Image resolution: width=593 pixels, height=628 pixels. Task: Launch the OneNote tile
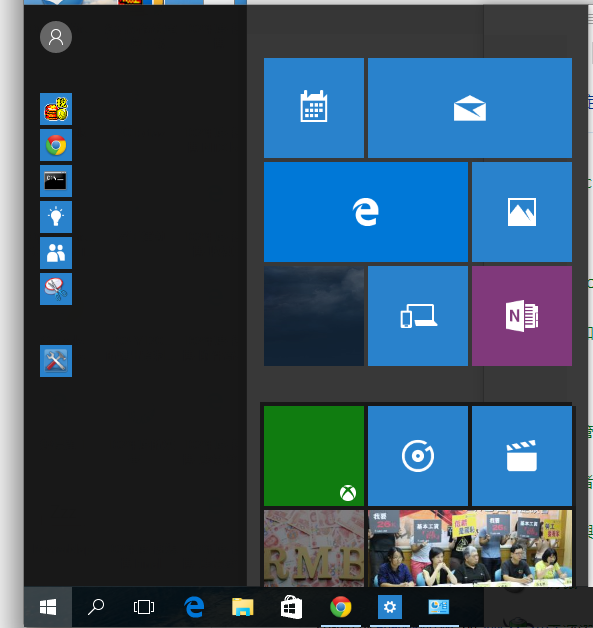click(522, 316)
